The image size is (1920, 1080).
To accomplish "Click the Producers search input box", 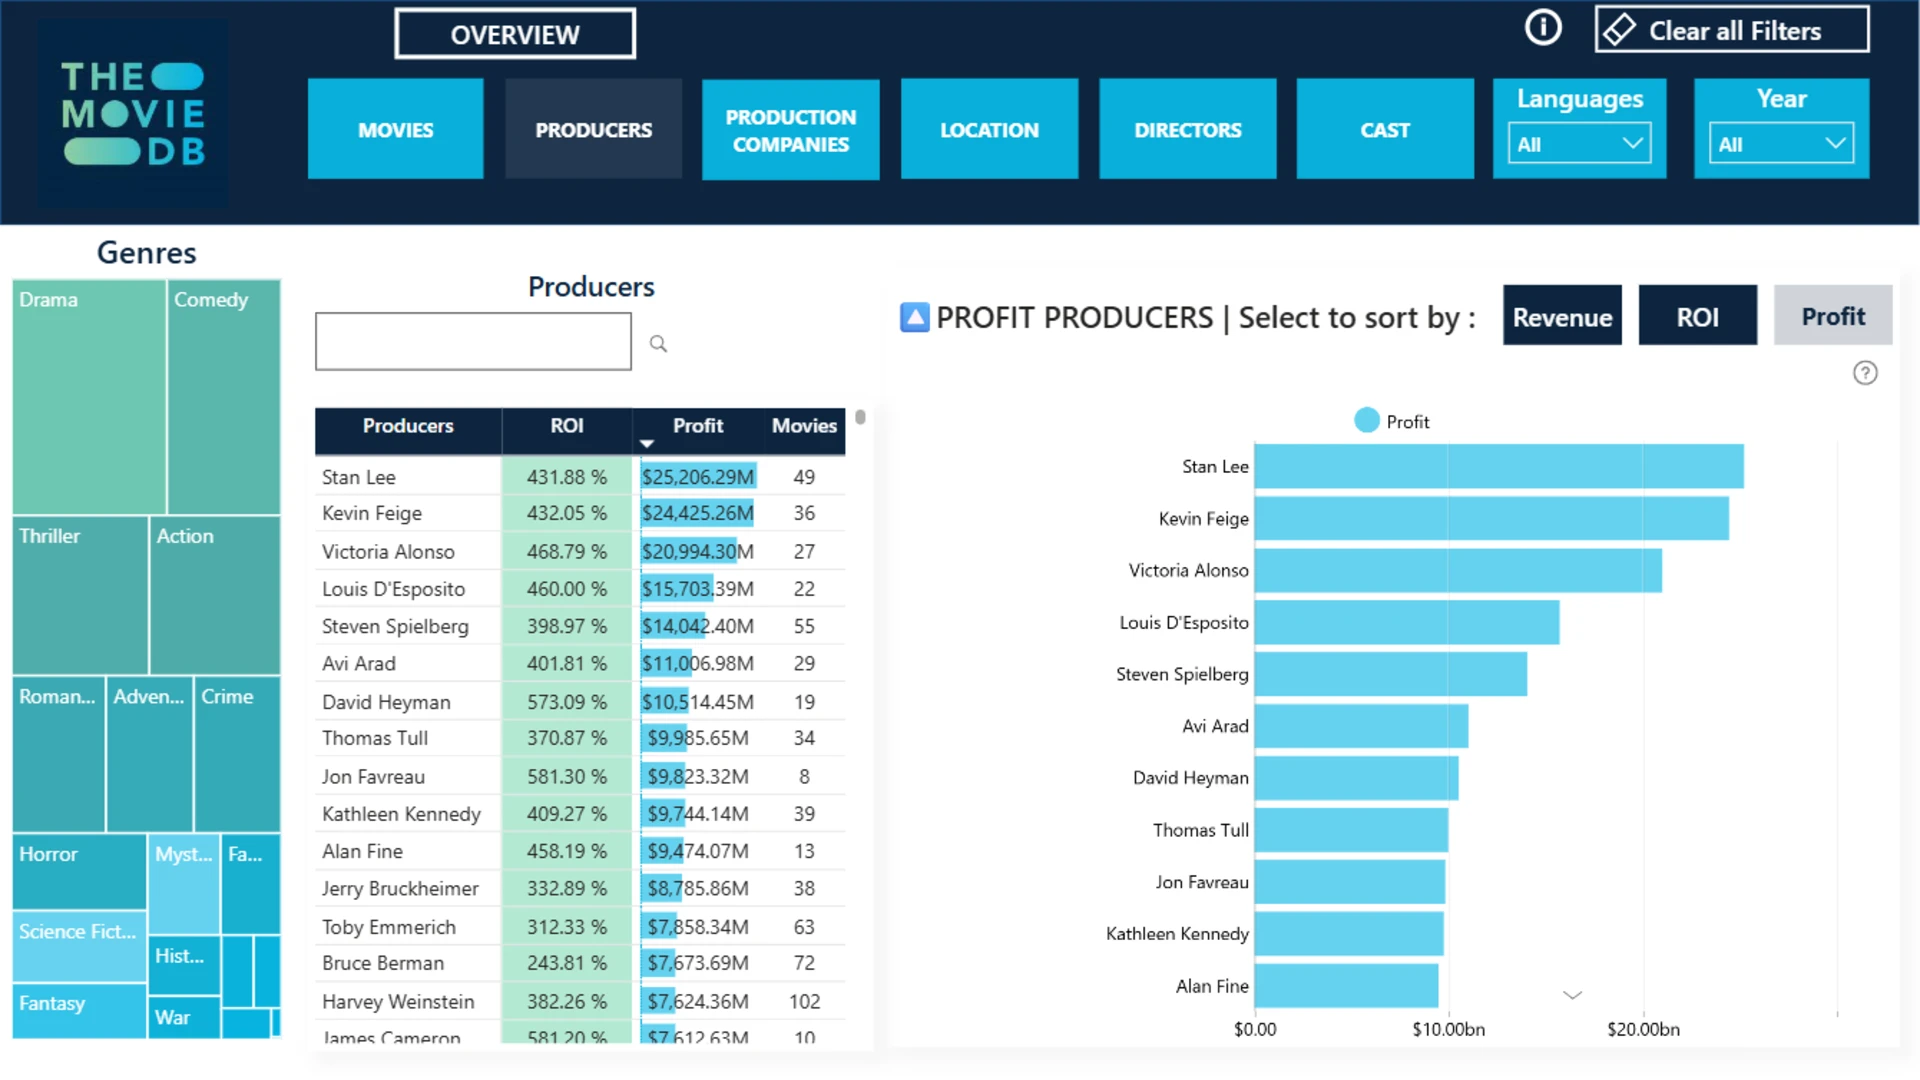I will [473, 341].
